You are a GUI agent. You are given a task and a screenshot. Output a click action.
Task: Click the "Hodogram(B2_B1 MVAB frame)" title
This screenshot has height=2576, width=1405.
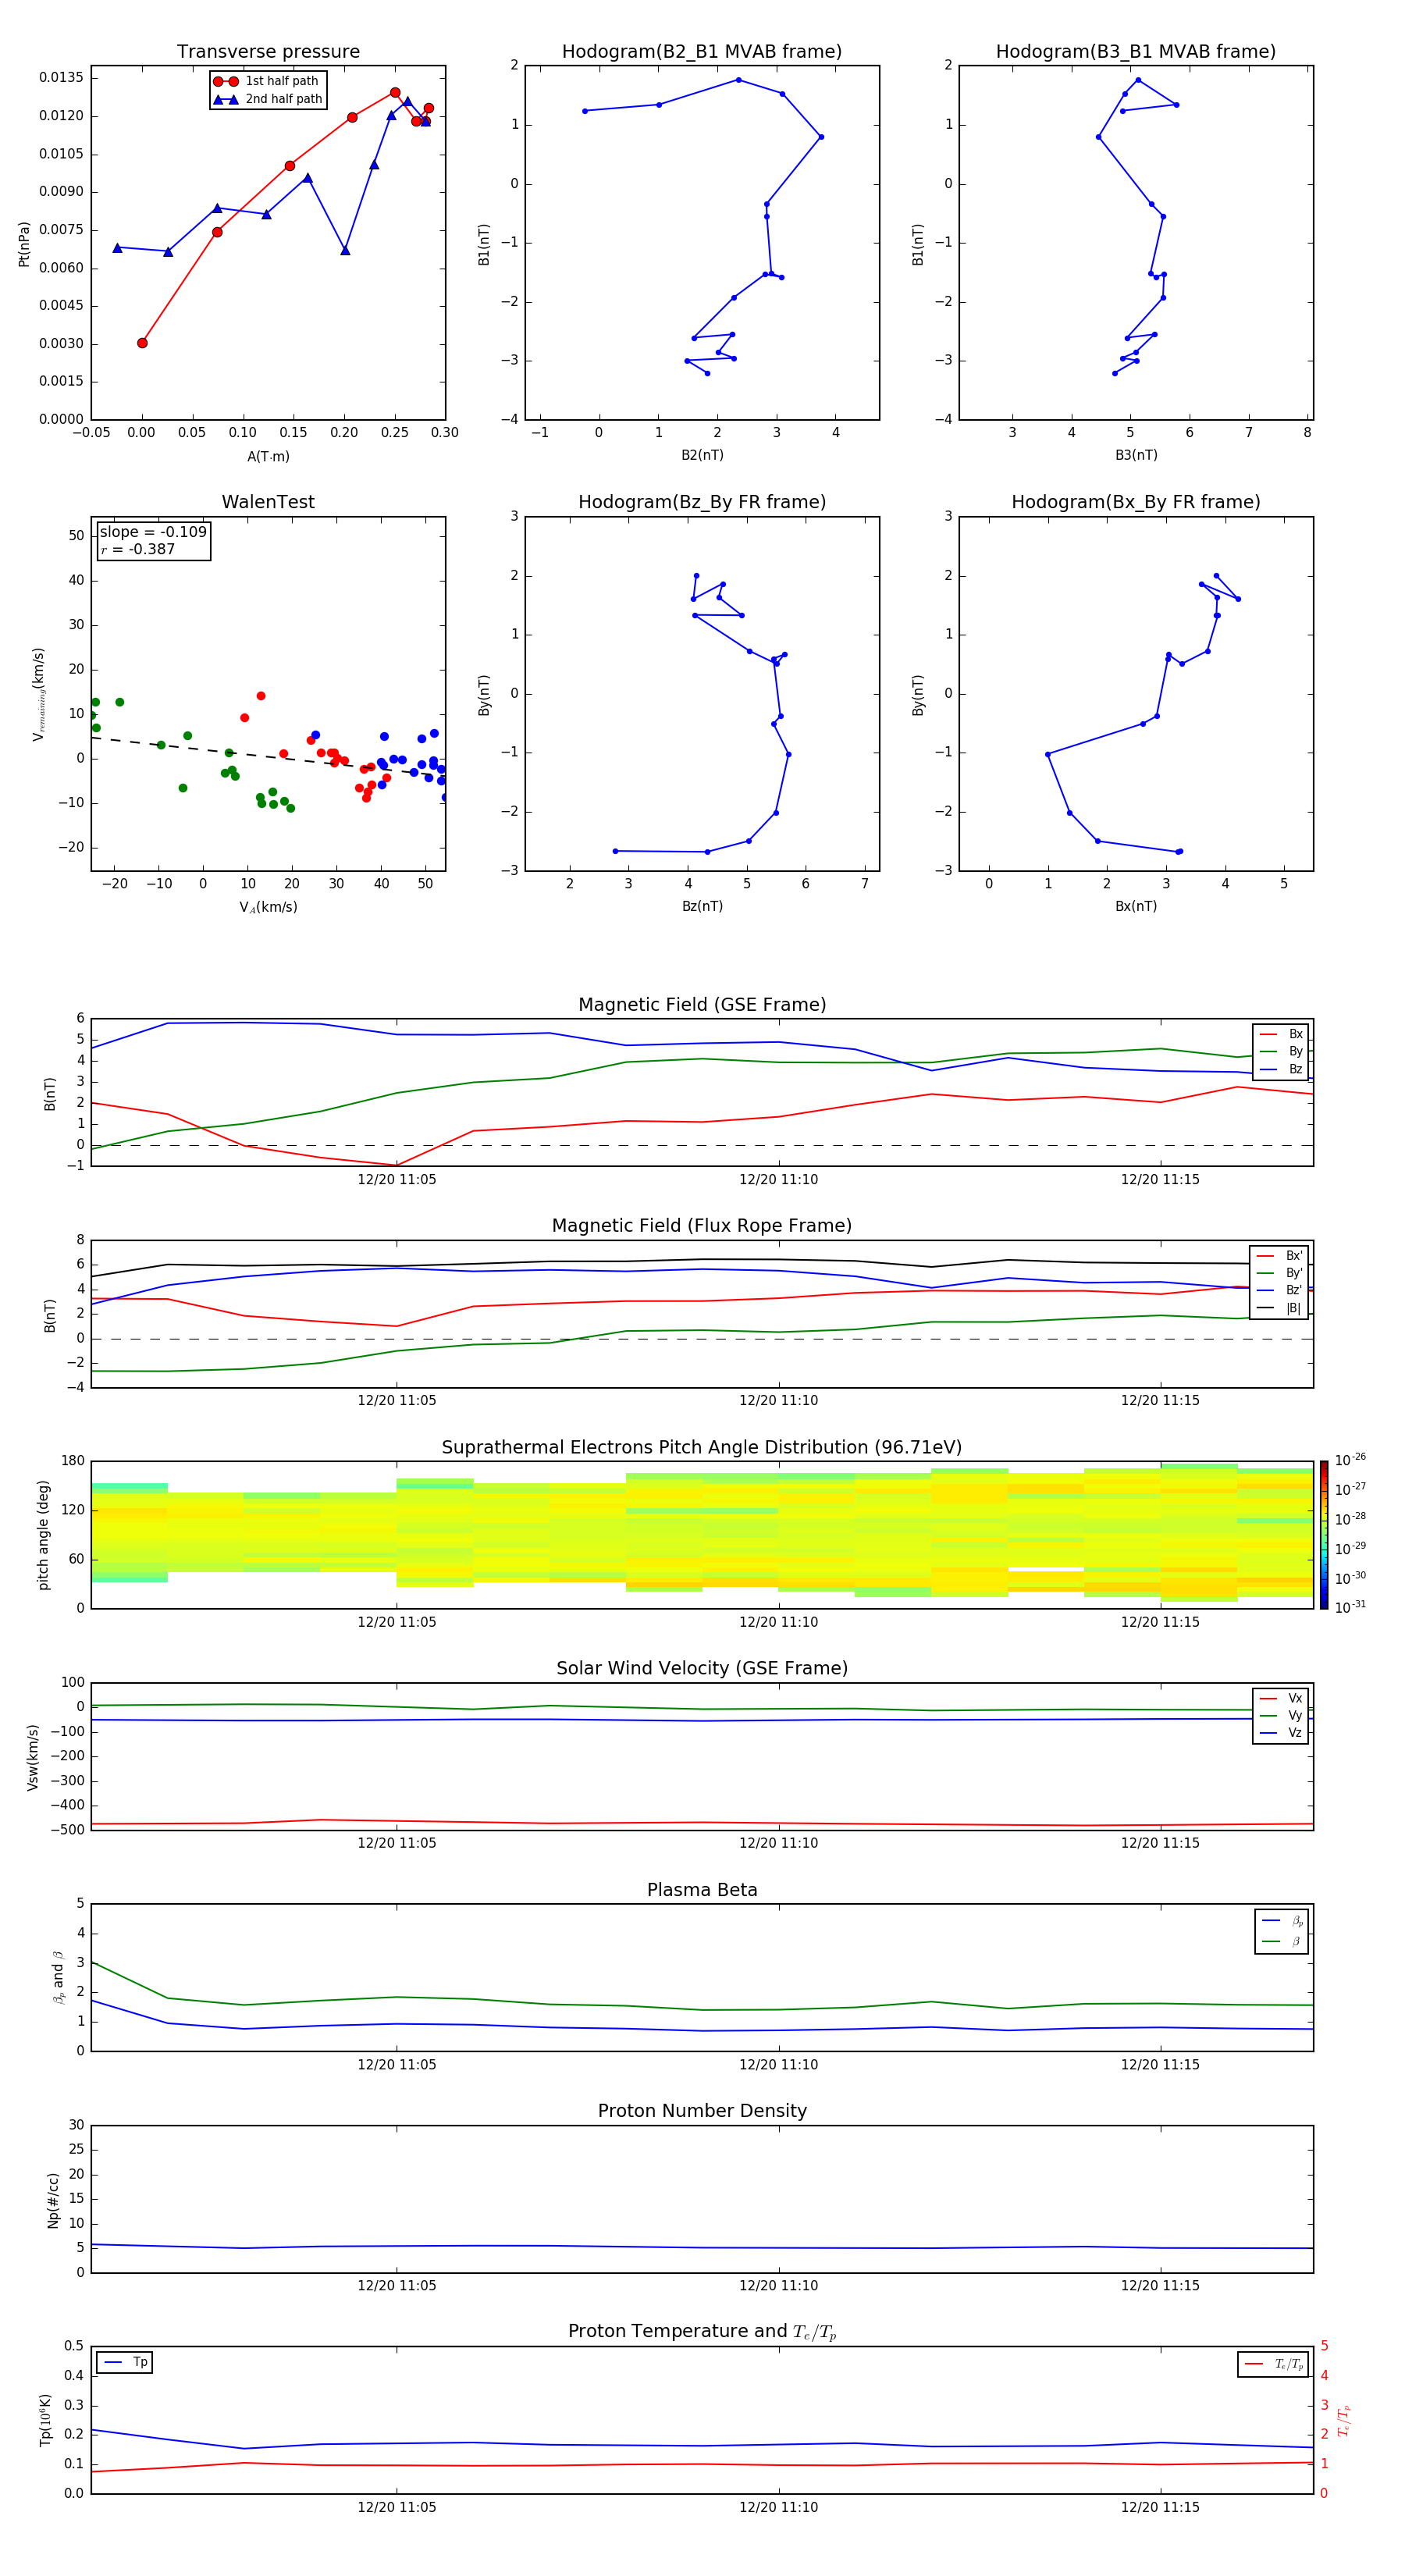(x=702, y=51)
